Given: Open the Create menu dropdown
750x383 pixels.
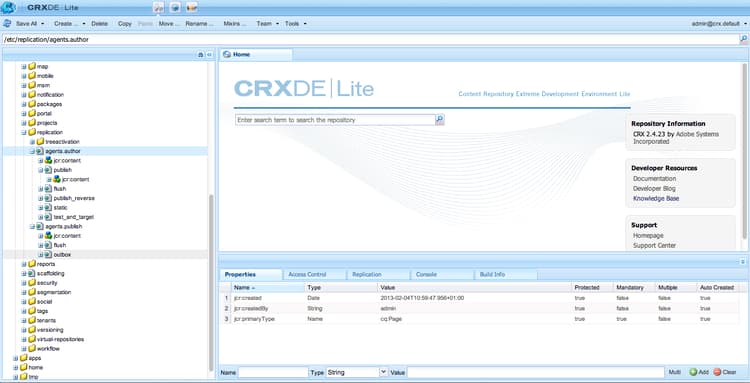Looking at the screenshot, I should coord(70,23).
